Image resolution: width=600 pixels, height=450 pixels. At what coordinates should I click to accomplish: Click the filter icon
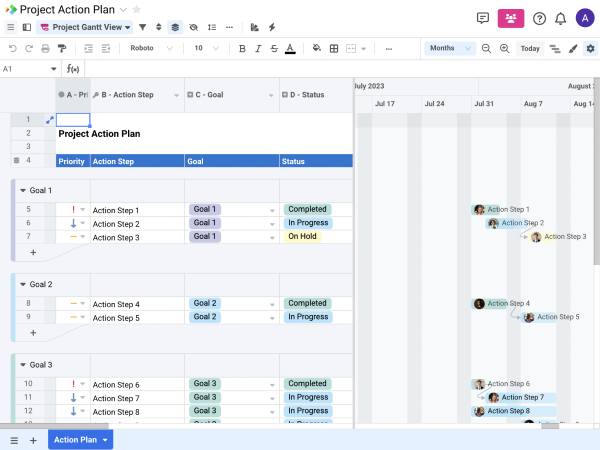click(142, 27)
